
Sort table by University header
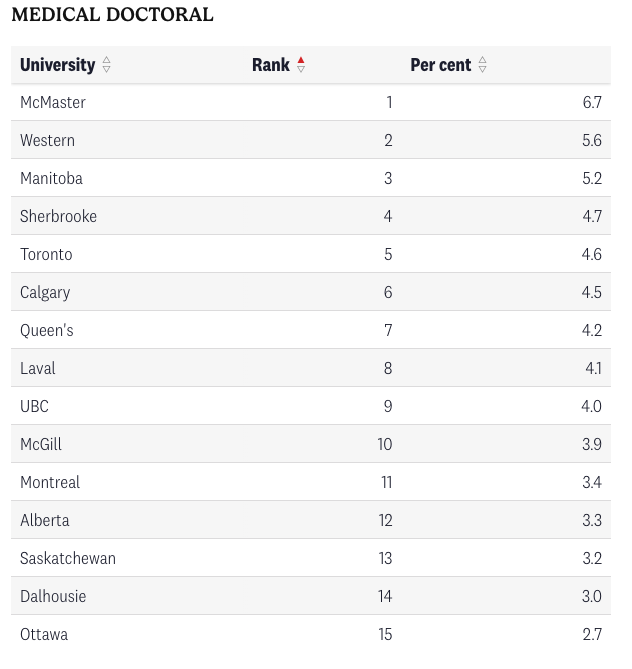coord(58,65)
